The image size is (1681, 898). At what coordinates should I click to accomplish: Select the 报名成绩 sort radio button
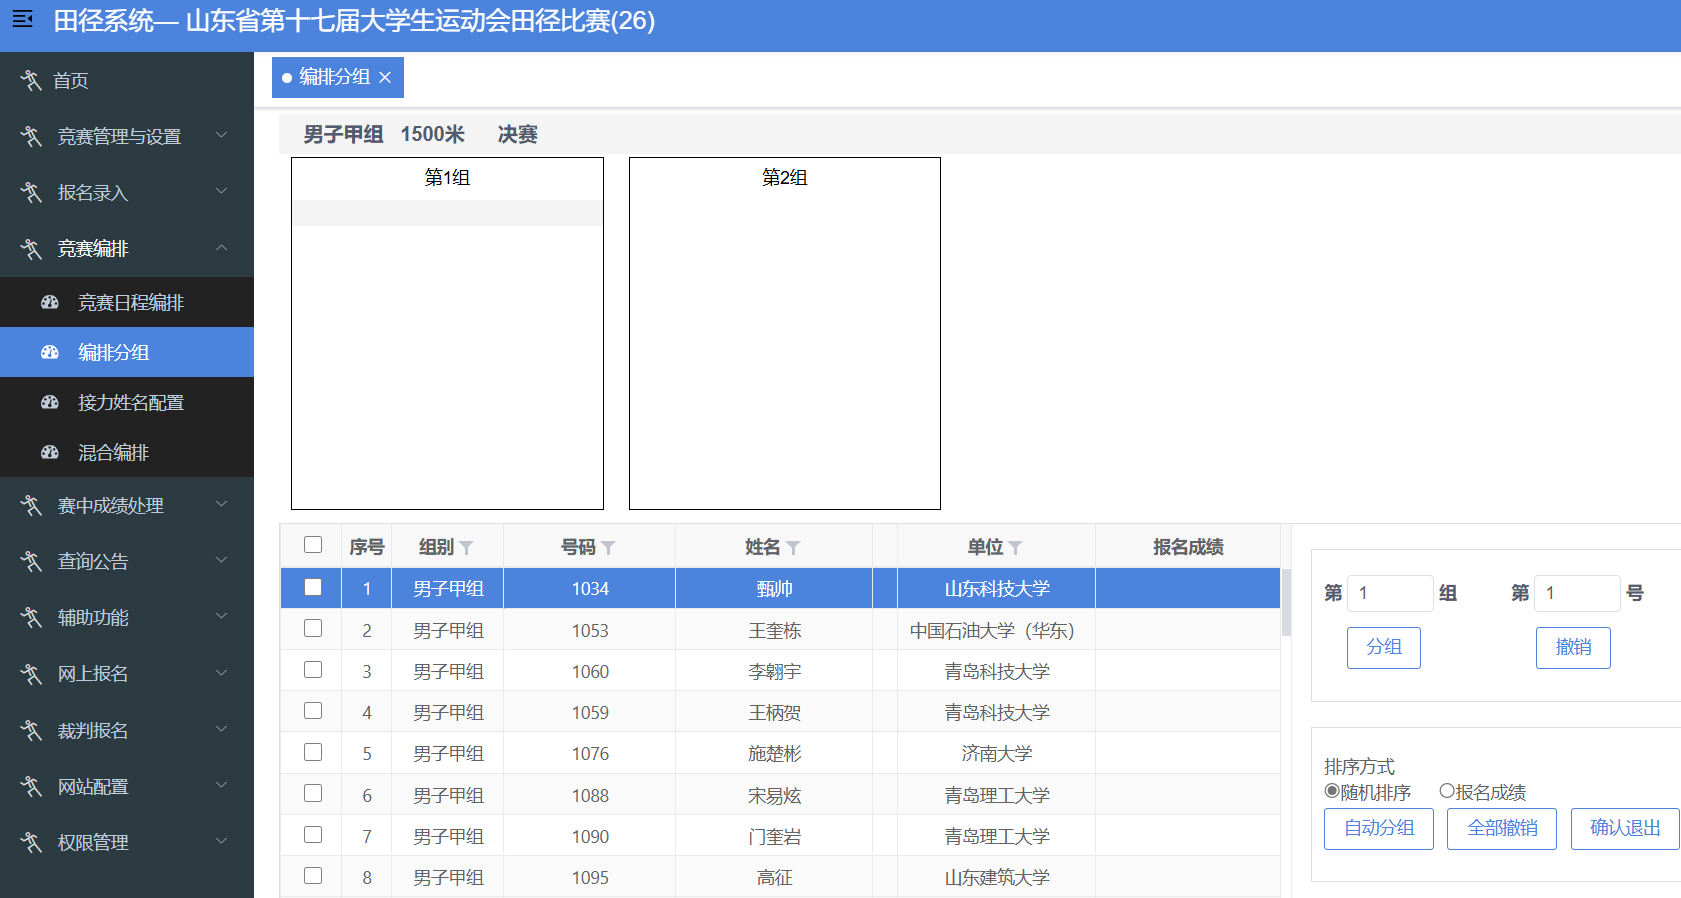[1446, 791]
